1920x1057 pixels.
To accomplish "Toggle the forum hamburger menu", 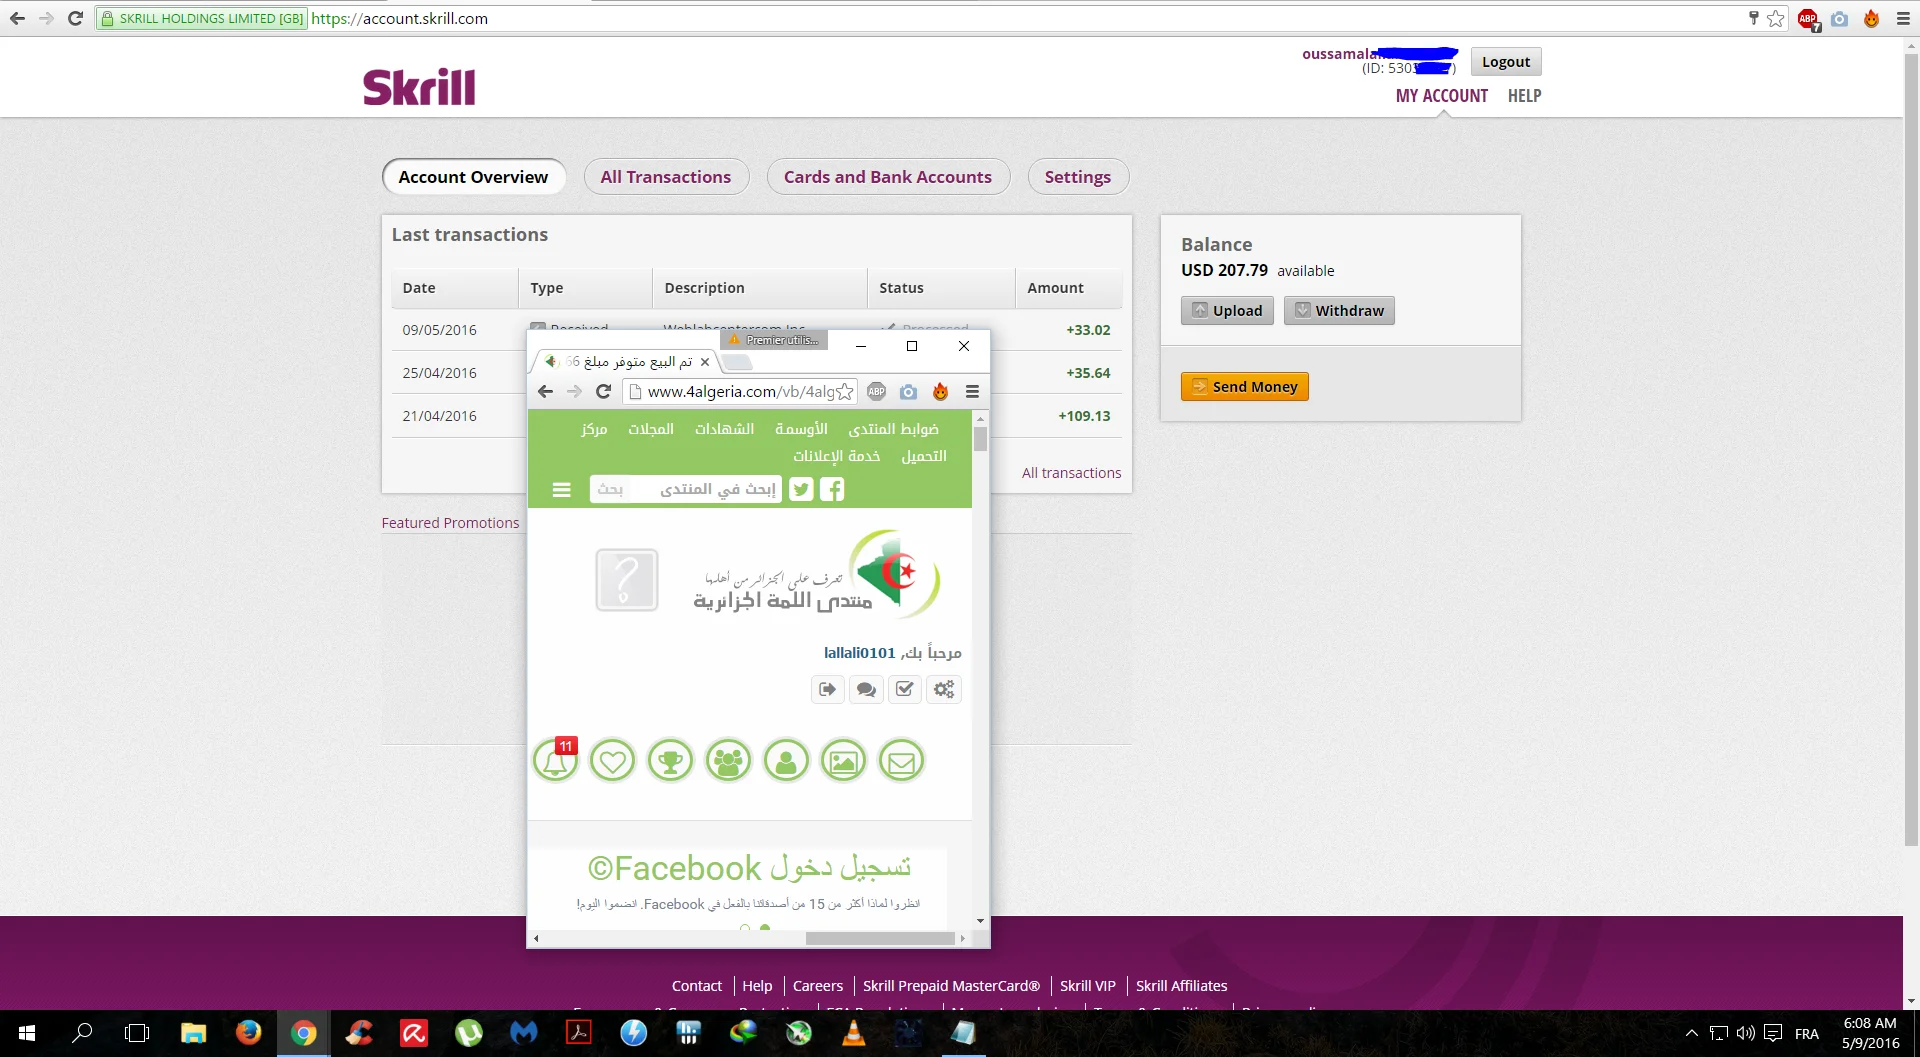I will point(561,489).
